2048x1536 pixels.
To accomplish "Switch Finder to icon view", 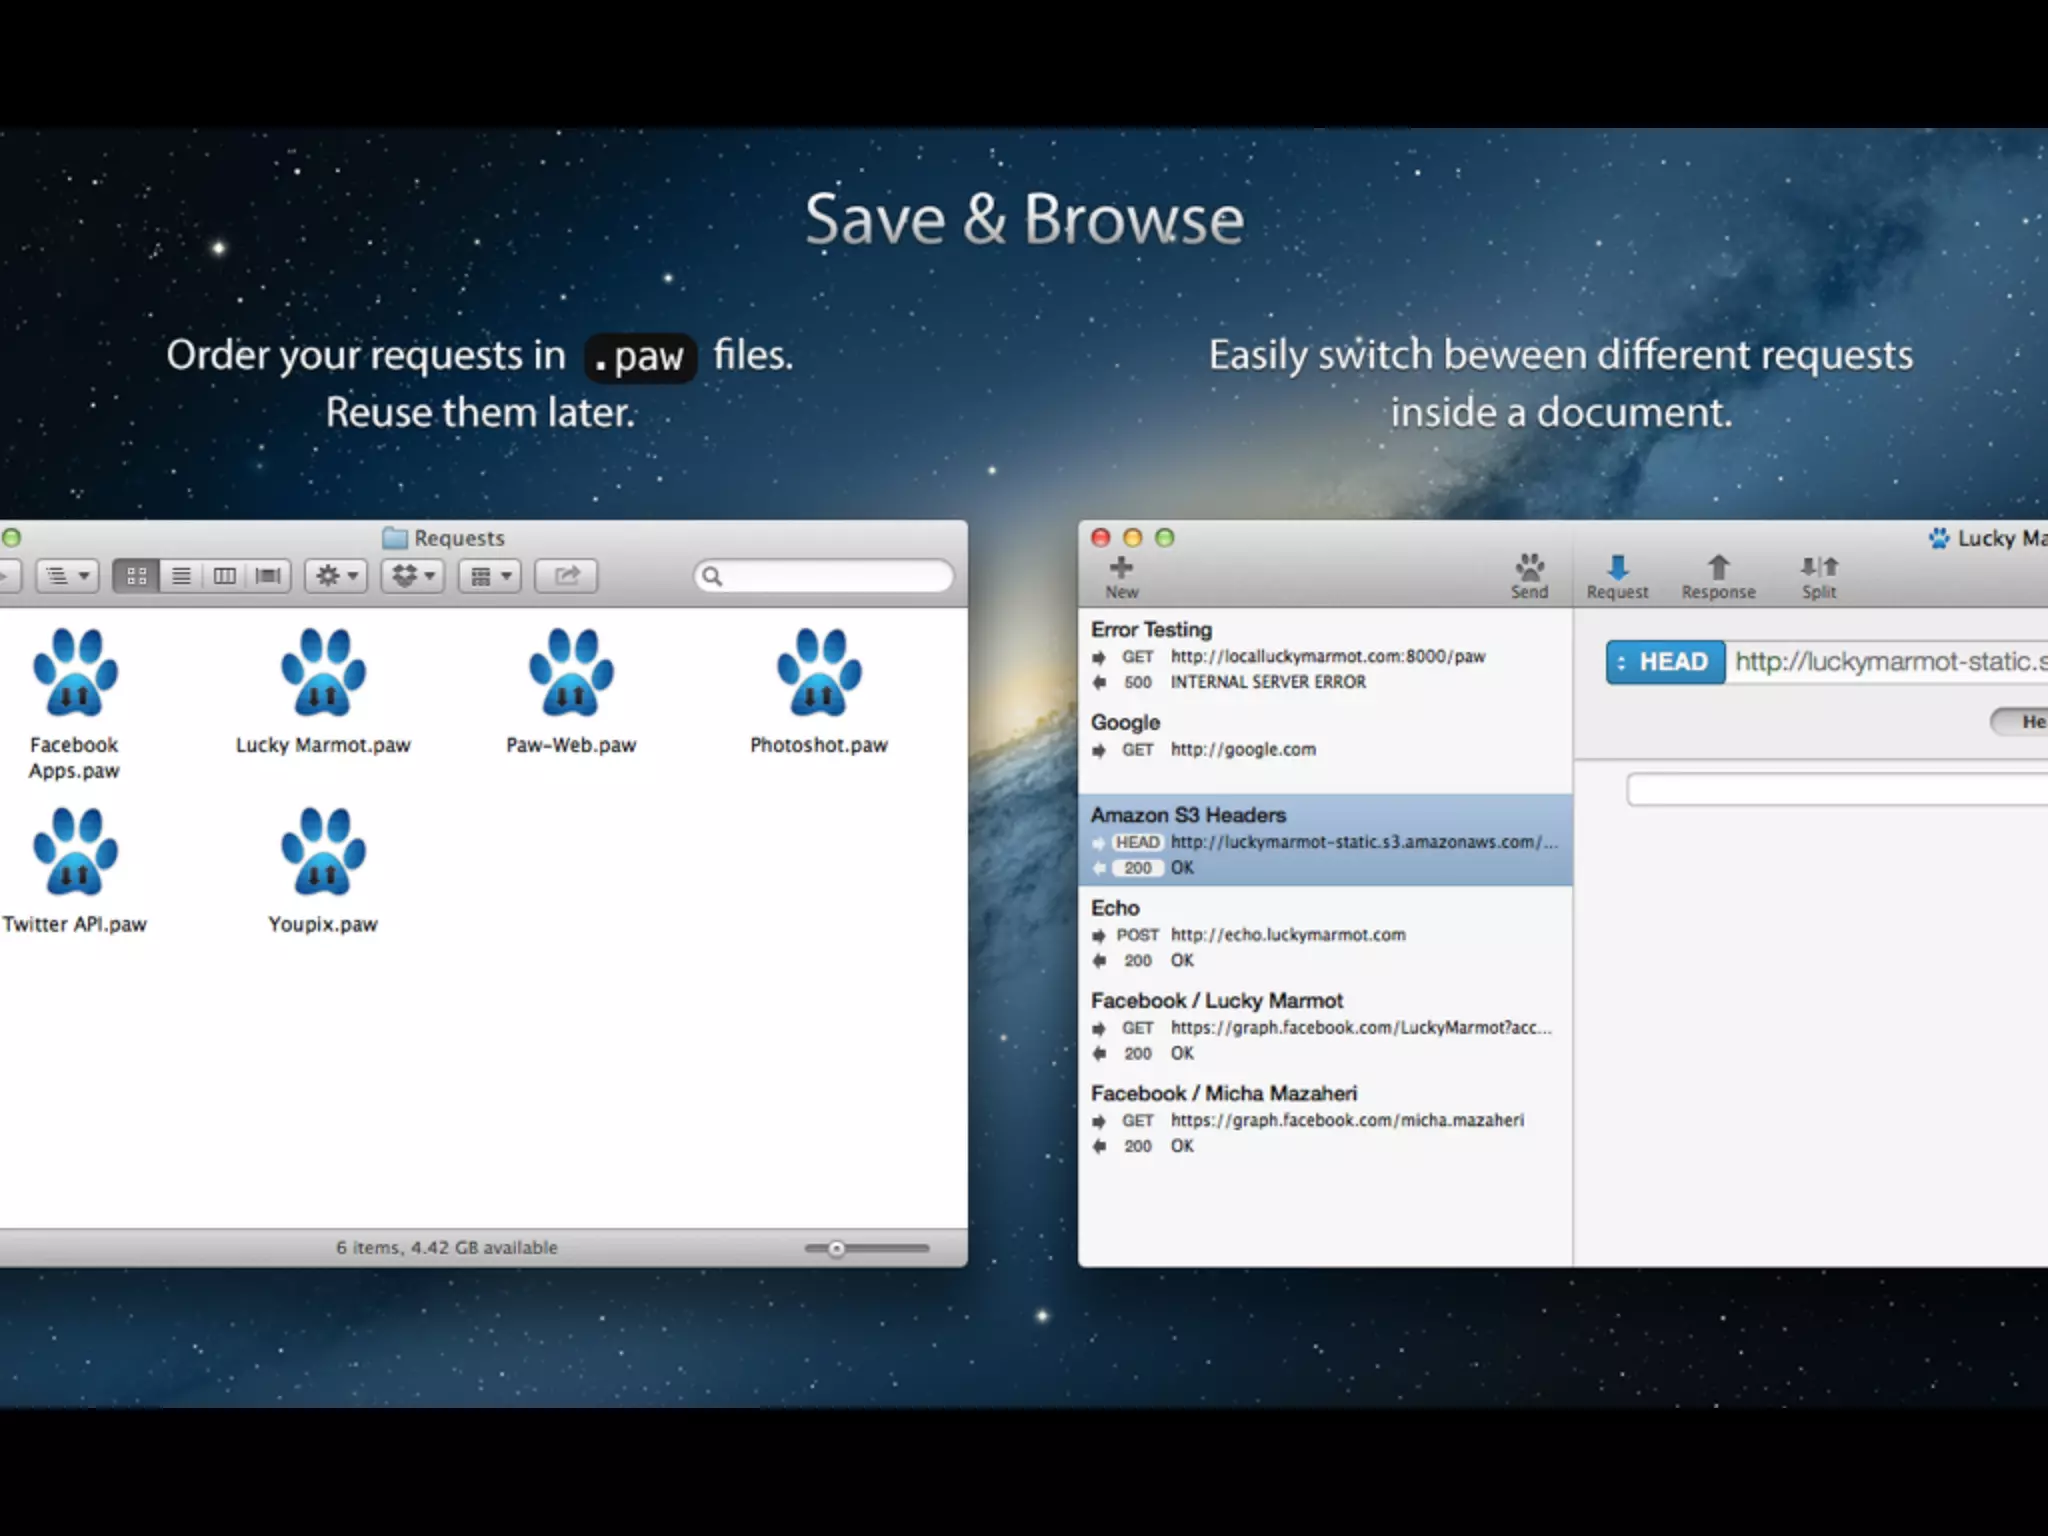I will point(137,576).
